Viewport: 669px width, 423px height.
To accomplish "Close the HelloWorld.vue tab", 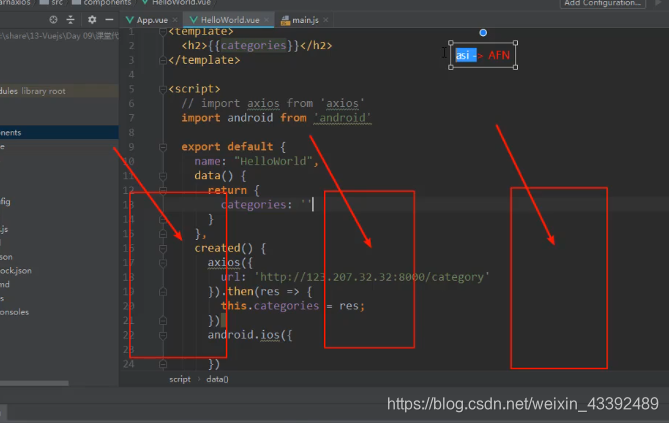I will click(267, 20).
